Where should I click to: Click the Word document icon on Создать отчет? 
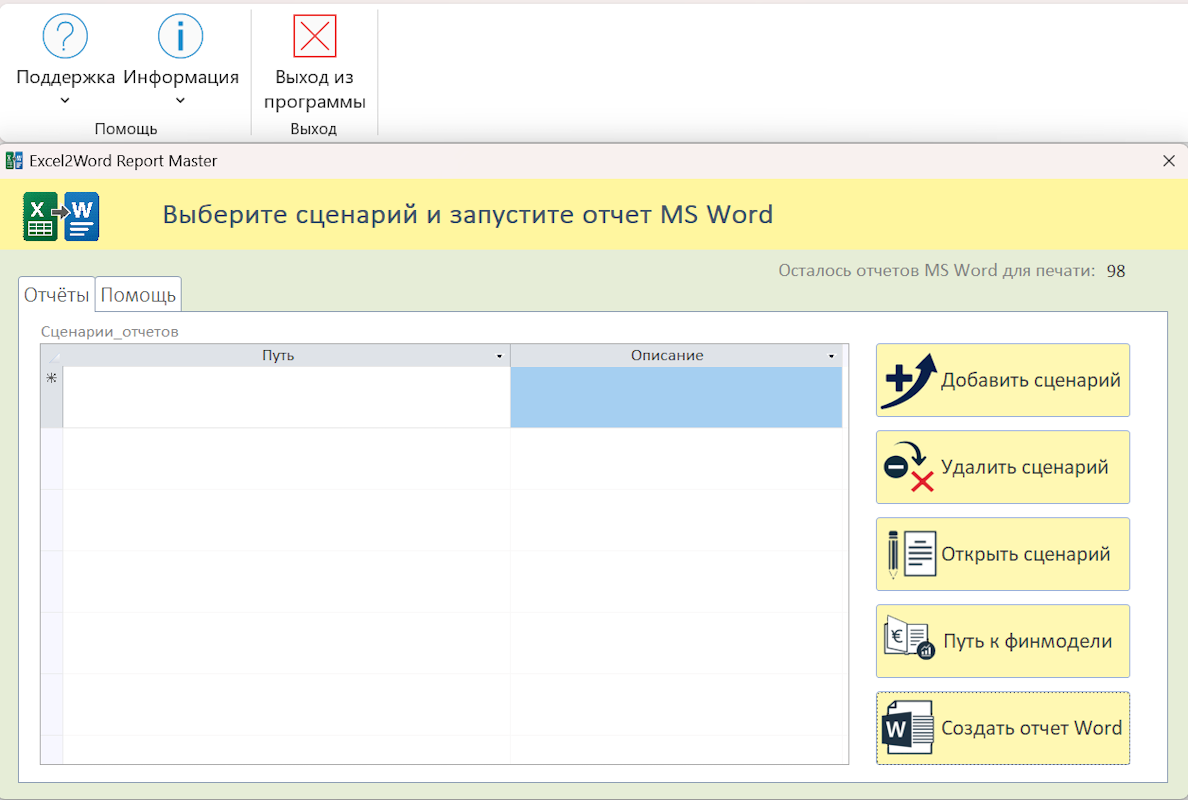click(908, 727)
